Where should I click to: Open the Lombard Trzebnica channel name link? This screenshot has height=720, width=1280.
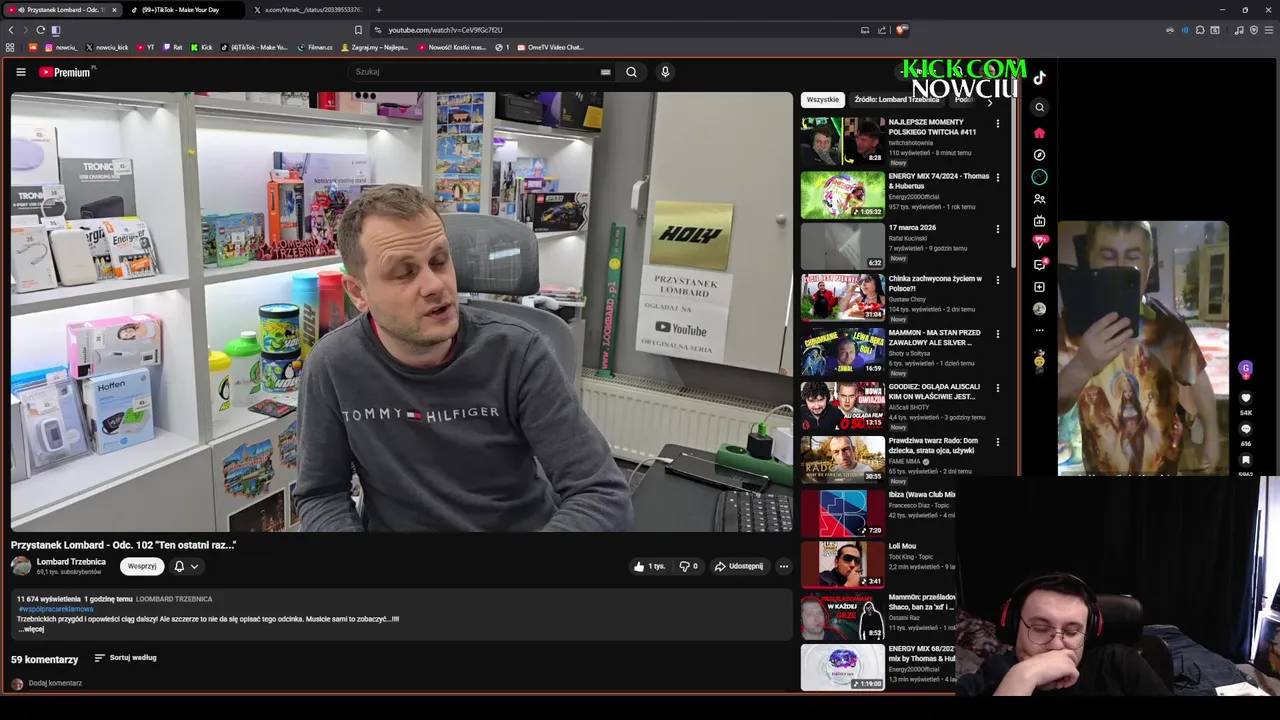coord(71,562)
